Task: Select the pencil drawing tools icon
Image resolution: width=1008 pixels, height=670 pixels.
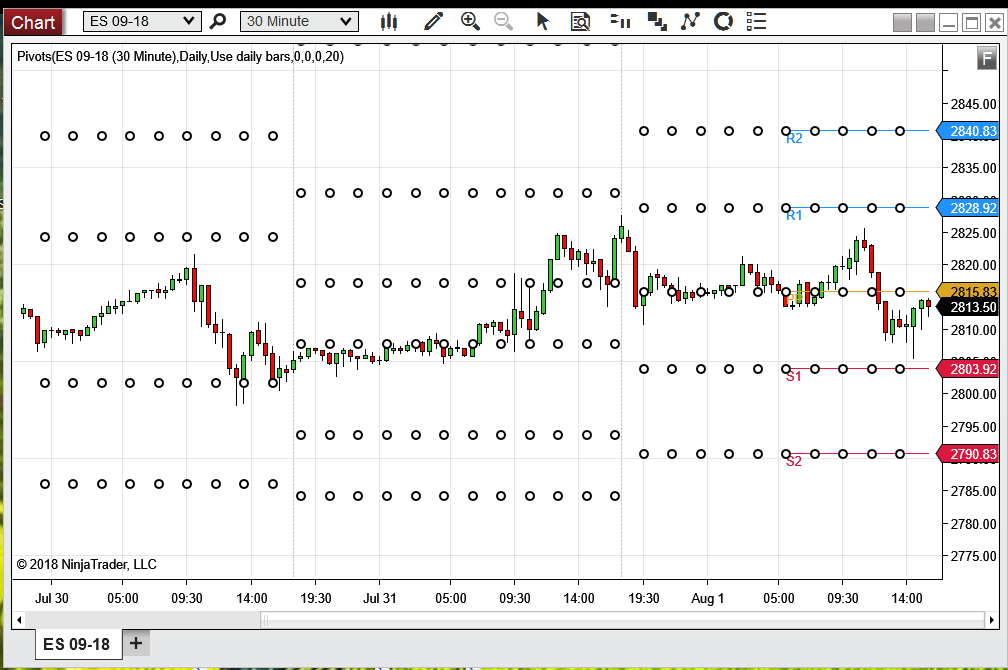Action: 433,22
